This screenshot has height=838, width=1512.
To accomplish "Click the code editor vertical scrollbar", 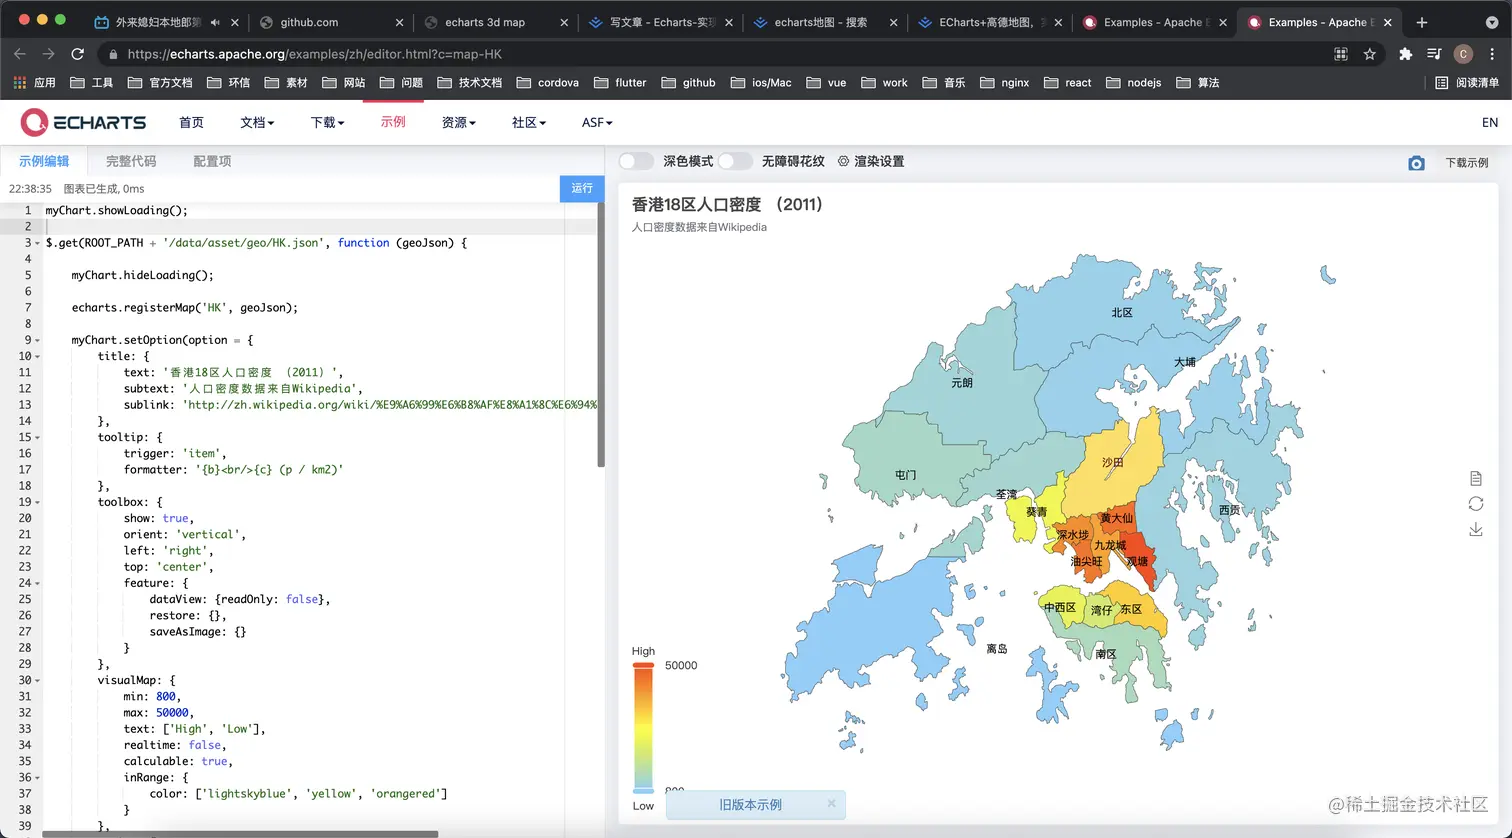I will click(x=601, y=335).
